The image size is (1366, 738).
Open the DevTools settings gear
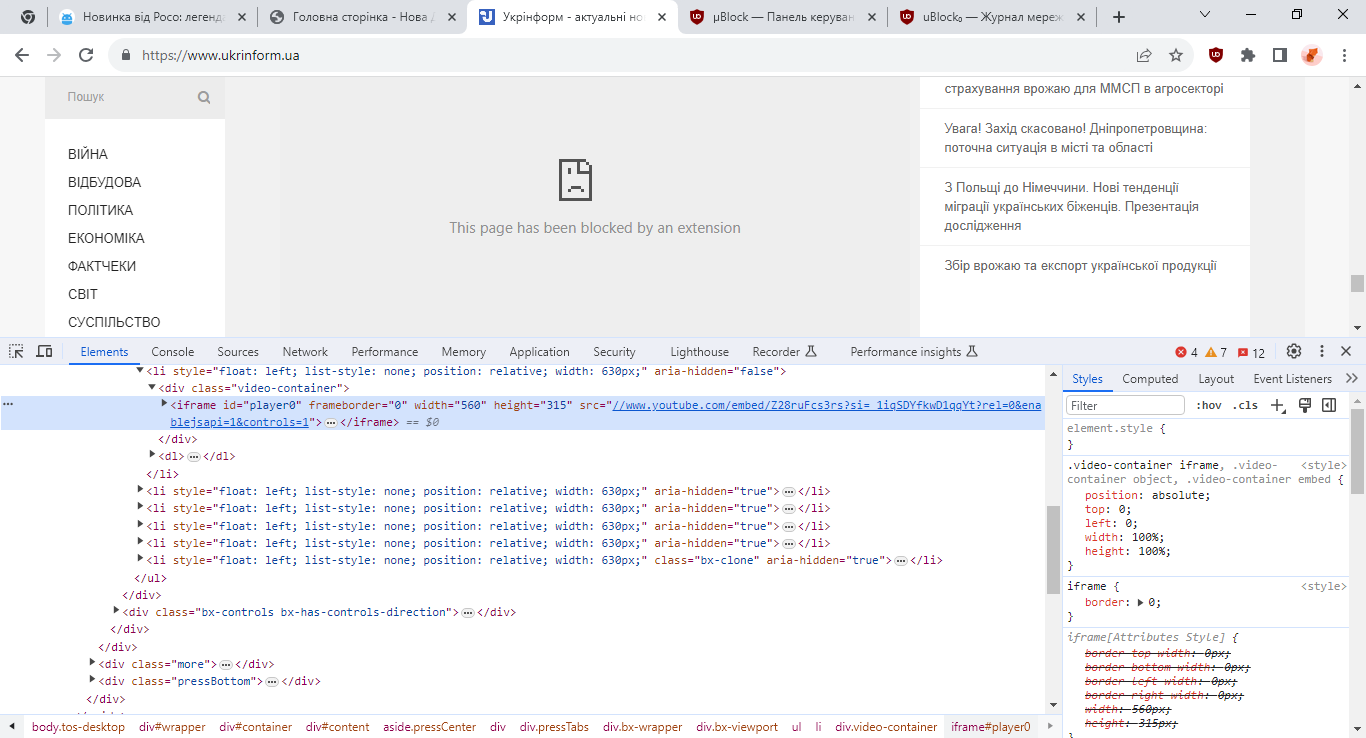[x=1293, y=351]
